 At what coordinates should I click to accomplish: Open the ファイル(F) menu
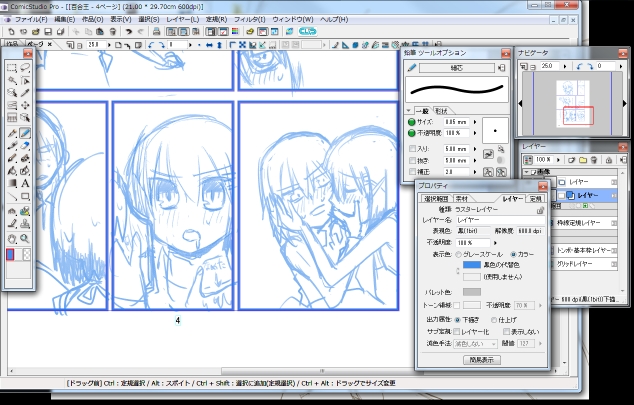point(31,19)
